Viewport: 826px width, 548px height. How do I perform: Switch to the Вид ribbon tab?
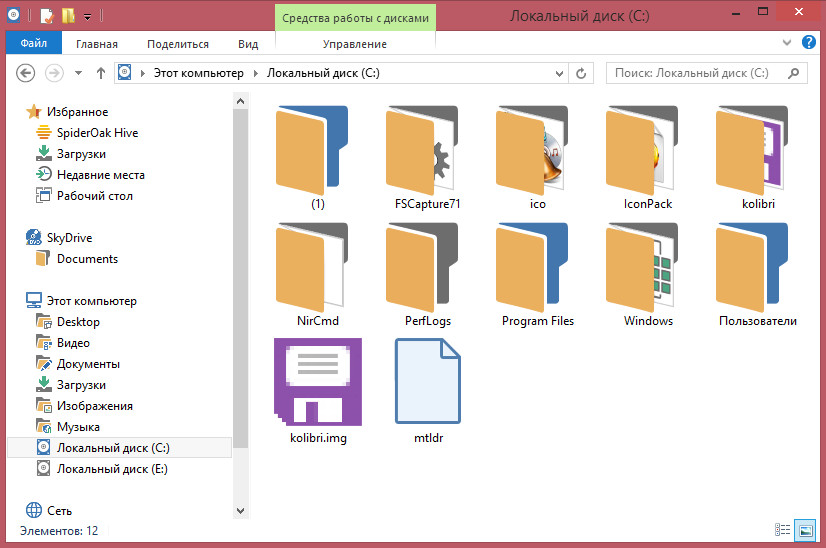coord(248,44)
